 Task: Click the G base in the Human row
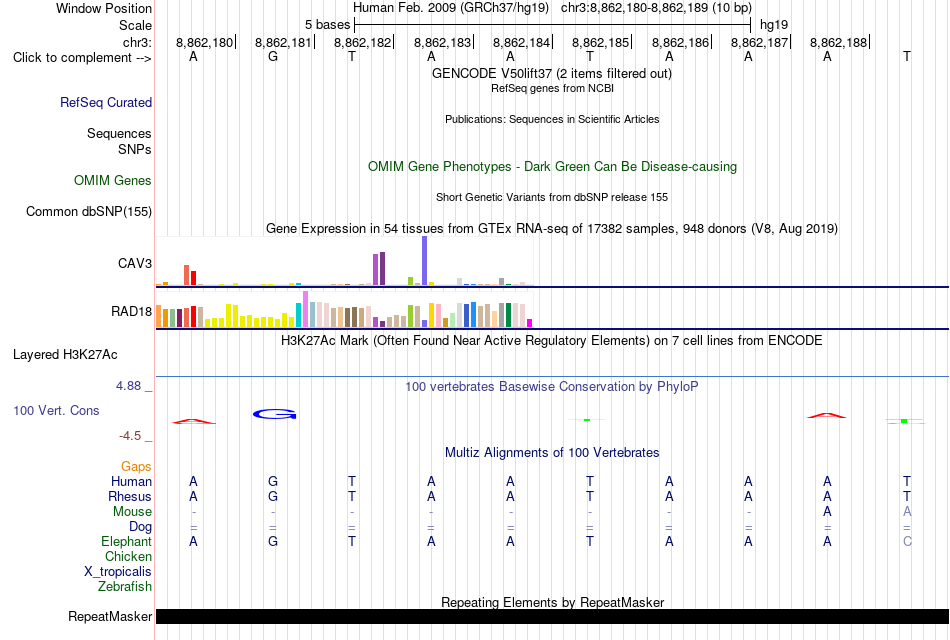[273, 481]
